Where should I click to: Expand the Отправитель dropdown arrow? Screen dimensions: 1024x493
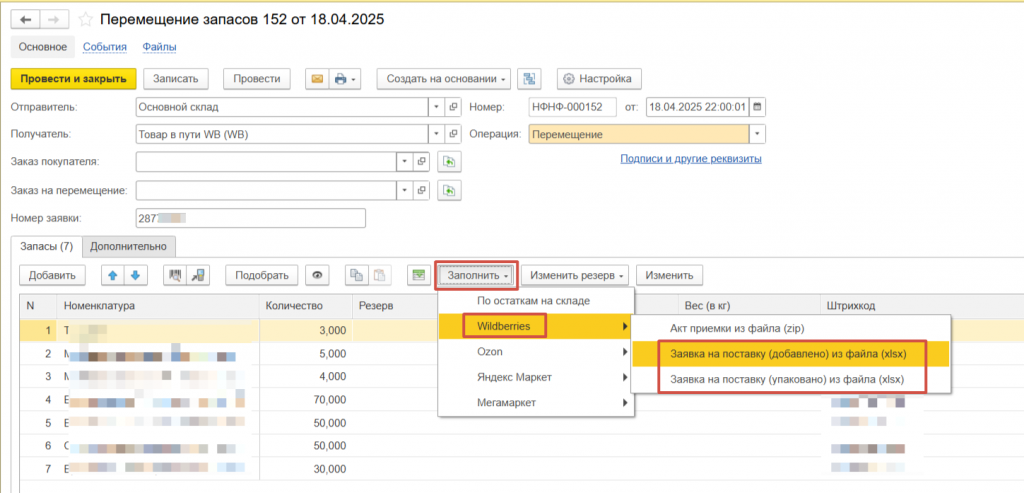point(435,107)
